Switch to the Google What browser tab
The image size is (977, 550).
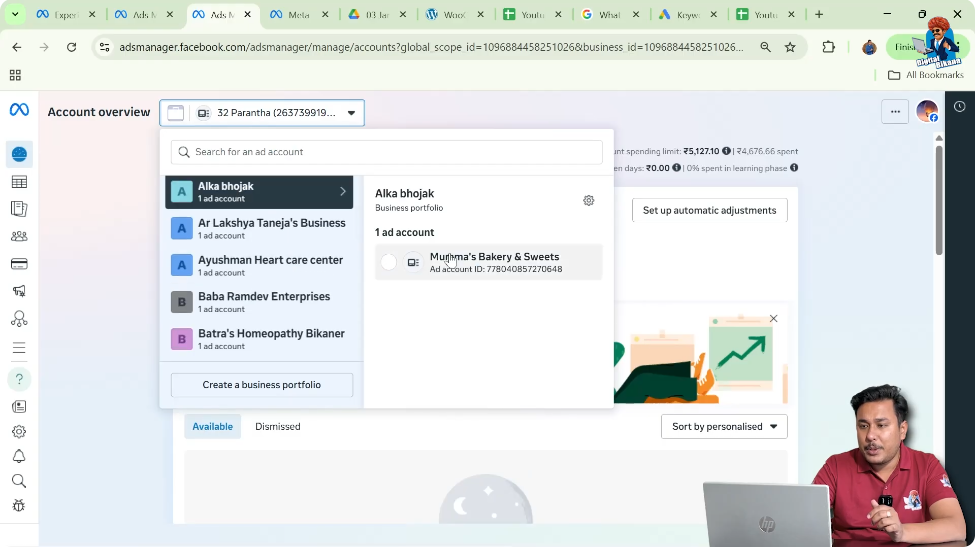[609, 14]
